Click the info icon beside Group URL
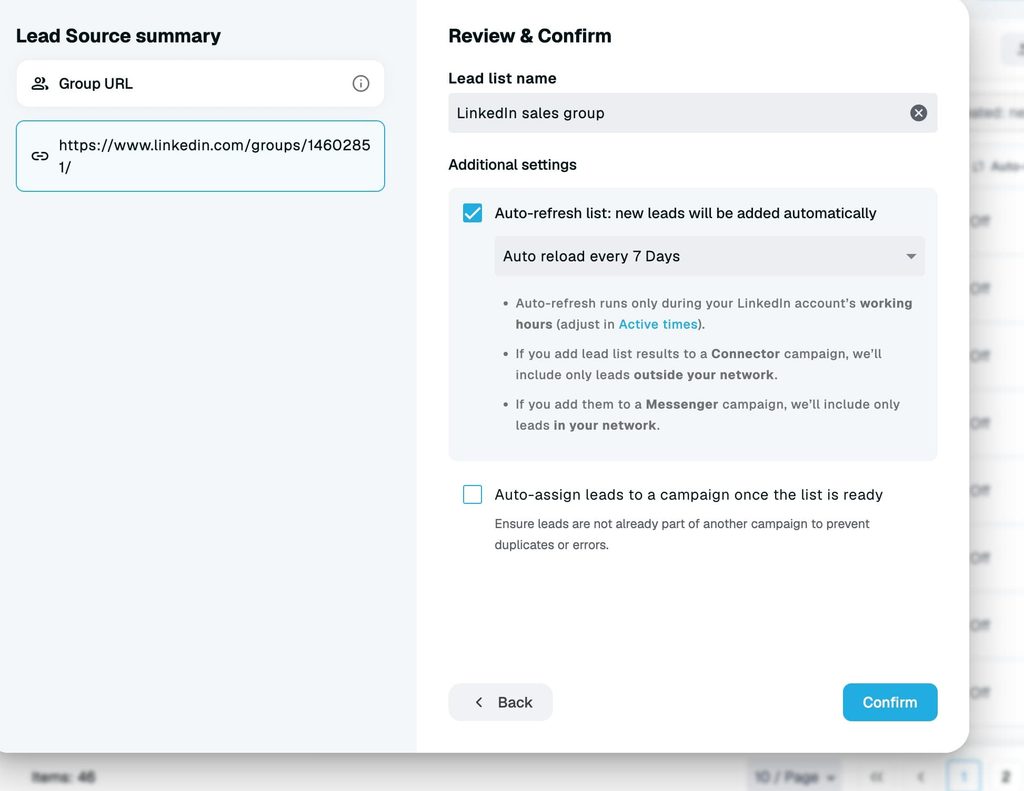This screenshot has height=791, width=1024. click(360, 84)
